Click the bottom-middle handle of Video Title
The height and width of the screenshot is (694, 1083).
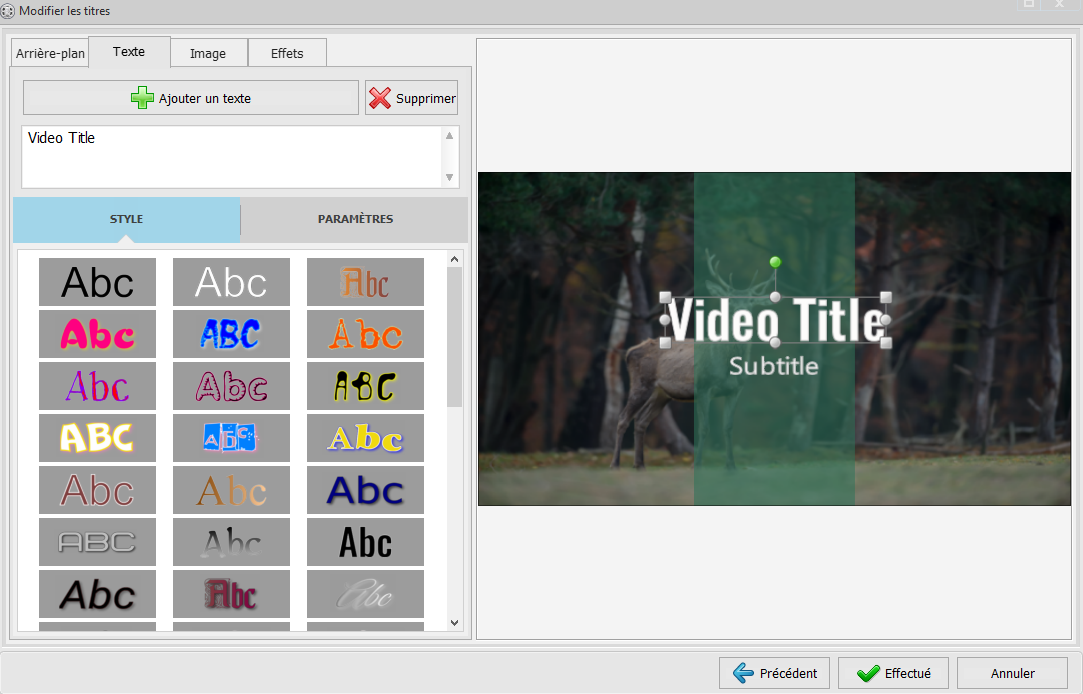[775, 343]
